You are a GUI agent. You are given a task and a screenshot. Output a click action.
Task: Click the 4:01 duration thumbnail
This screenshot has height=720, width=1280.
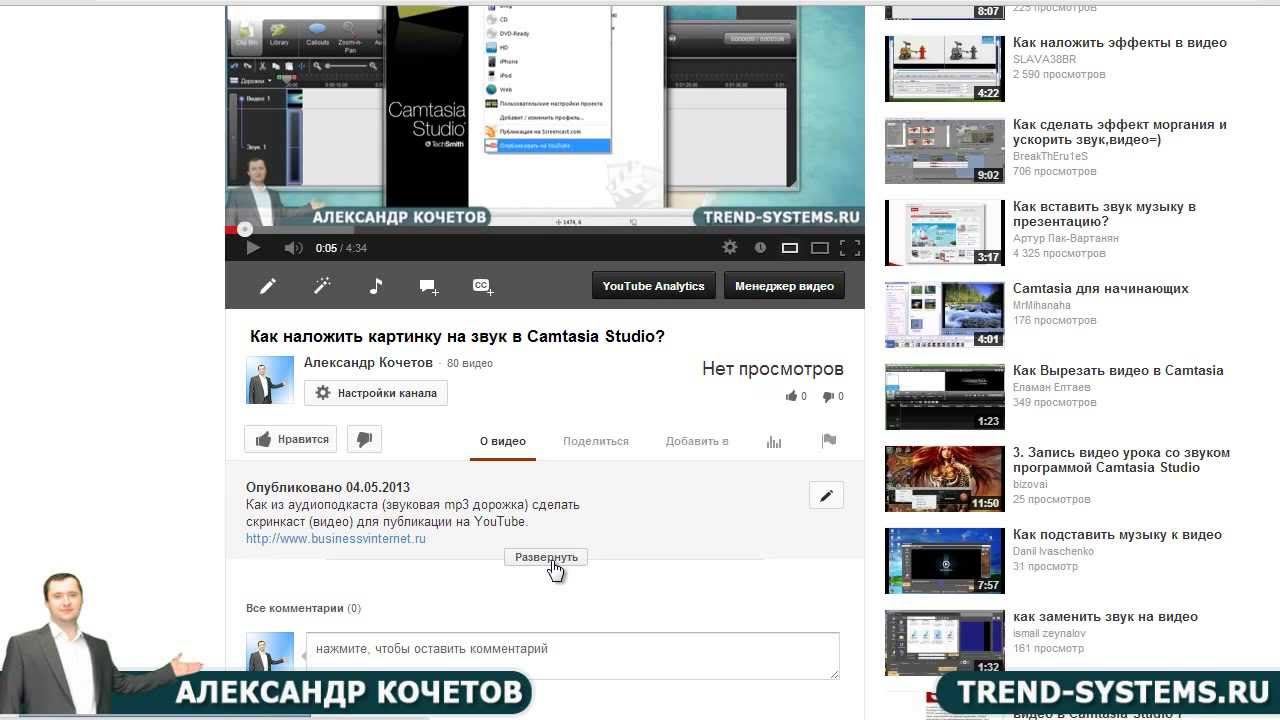pyautogui.click(x=945, y=314)
